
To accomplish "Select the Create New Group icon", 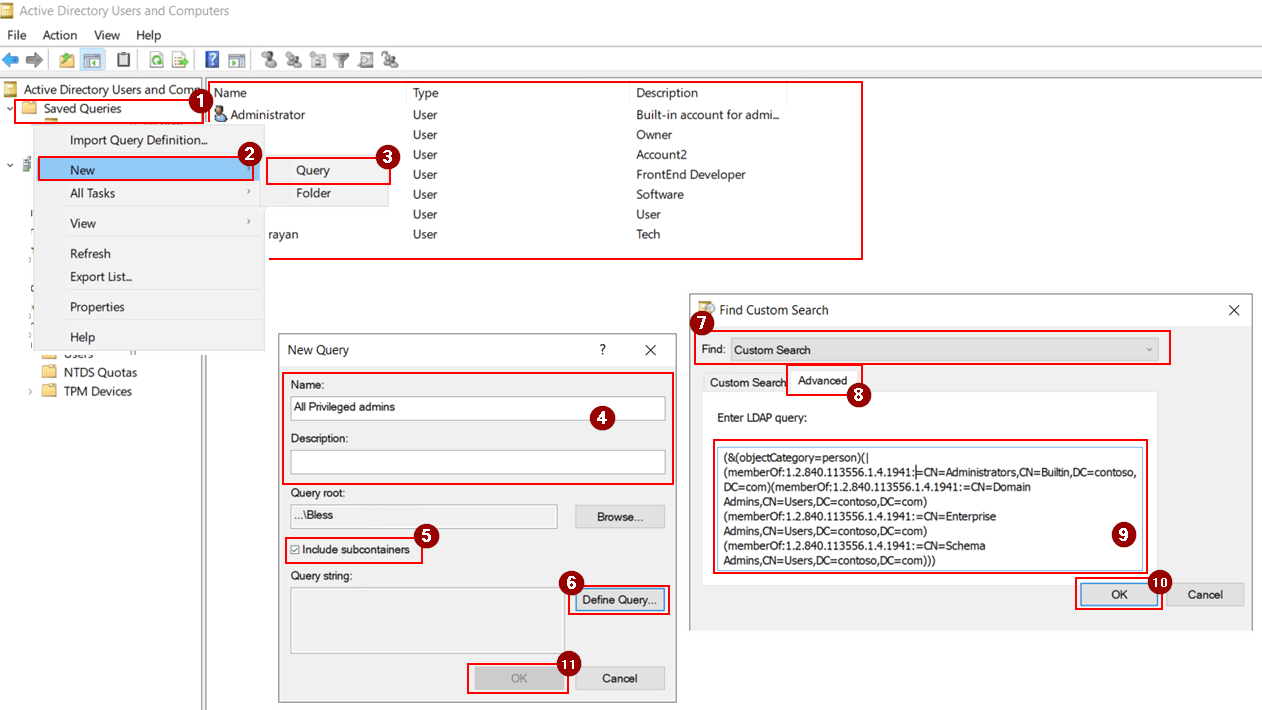I will (x=292, y=60).
